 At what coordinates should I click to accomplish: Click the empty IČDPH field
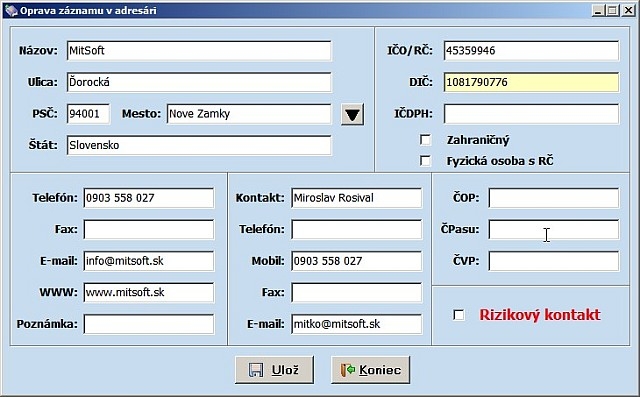coord(531,113)
